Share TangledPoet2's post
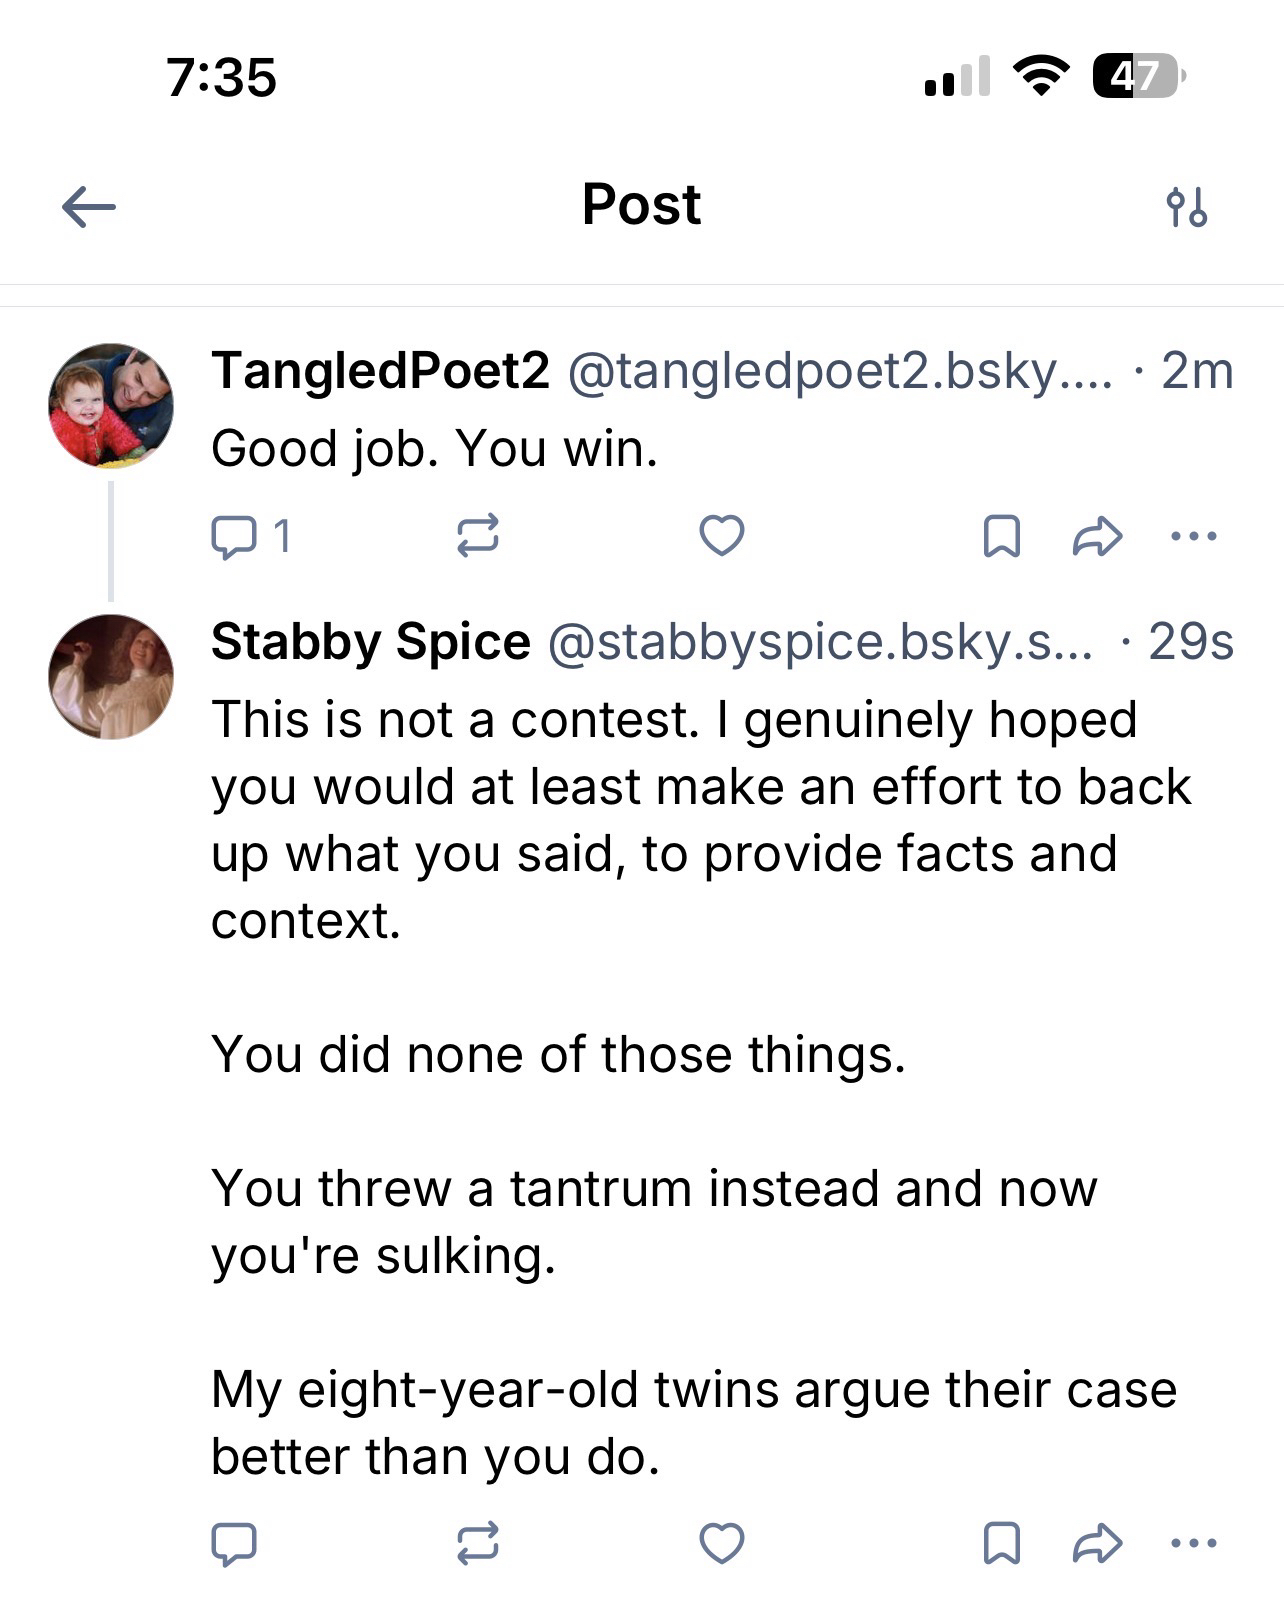Viewport: 1284px width, 1609px height. [x=1097, y=537]
